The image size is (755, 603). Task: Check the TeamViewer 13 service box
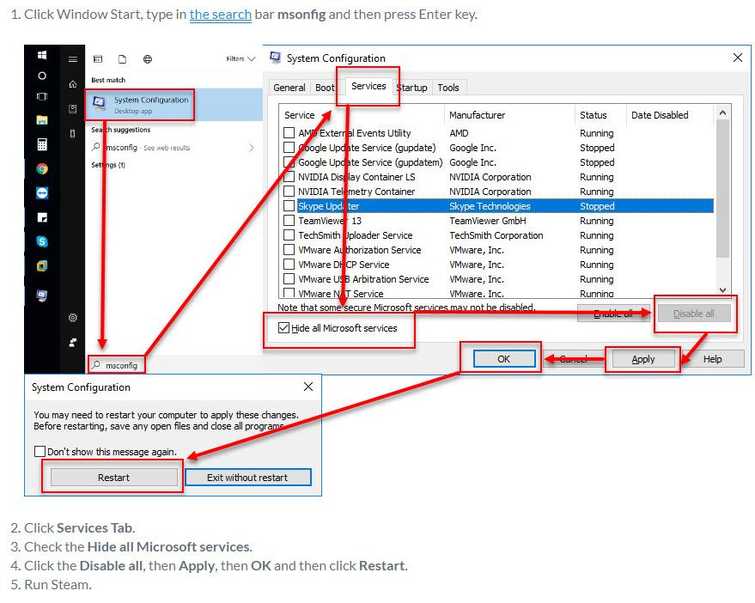(x=289, y=221)
